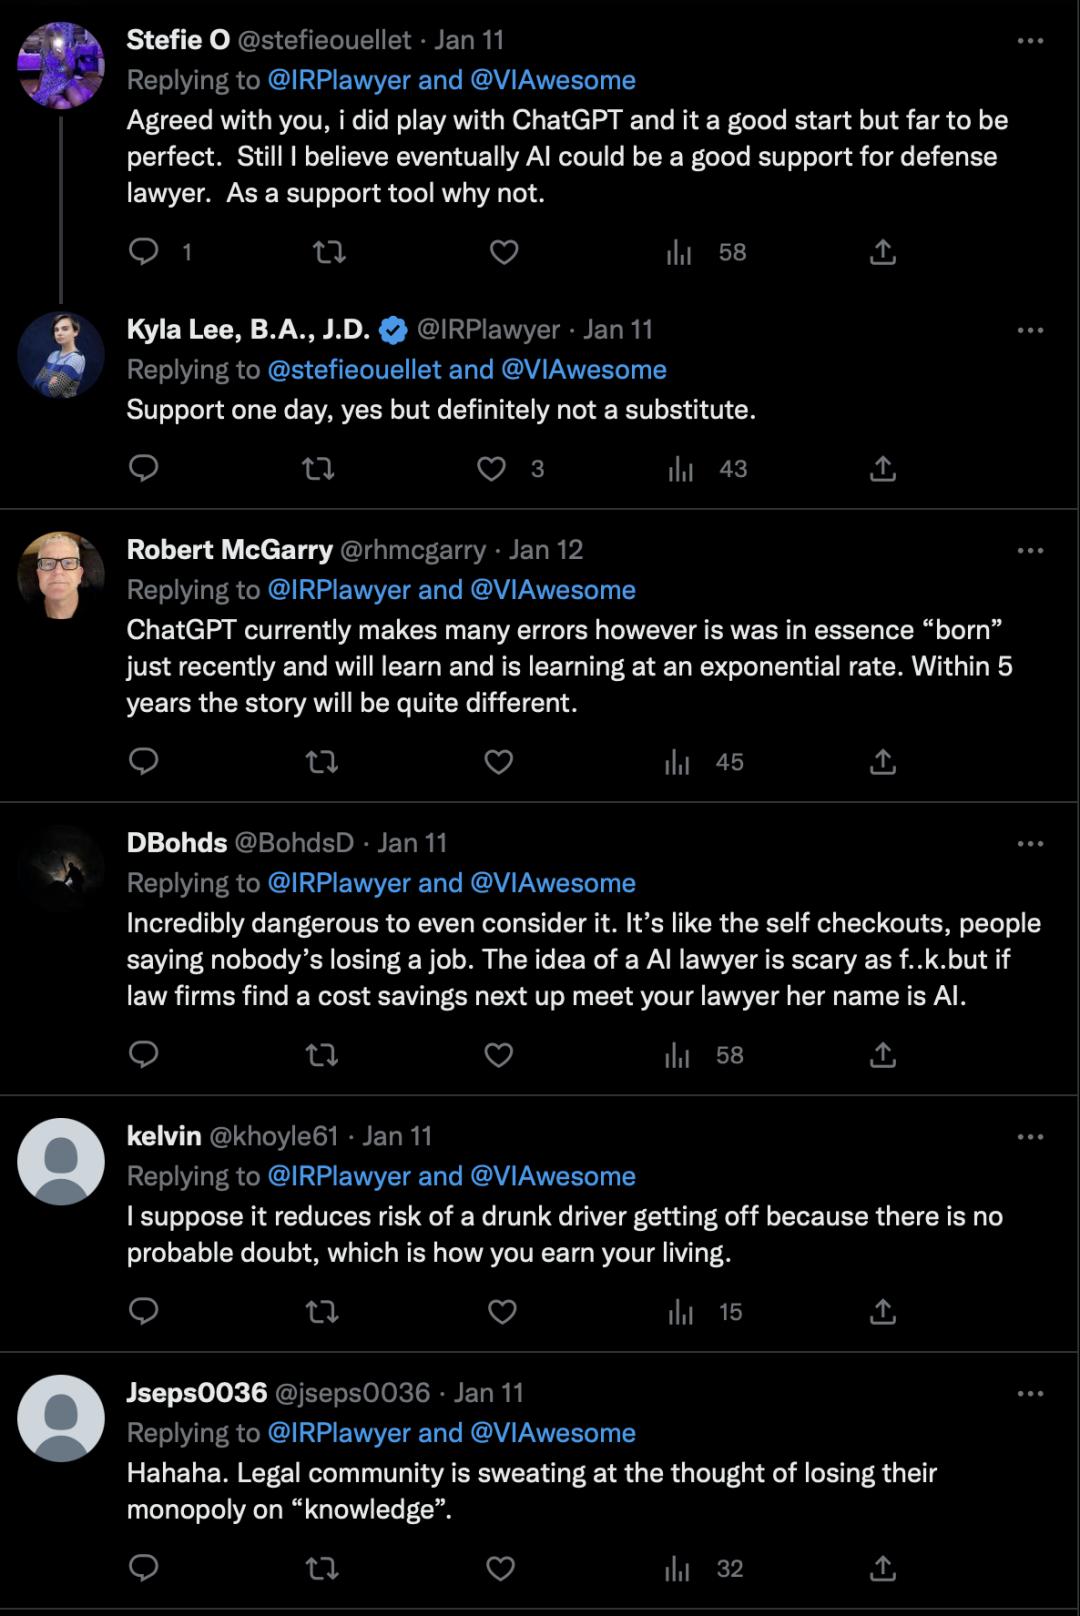Reply to kelvin's drunk driver tweet
Screen dimensions: 1080x1616
click(x=144, y=1312)
